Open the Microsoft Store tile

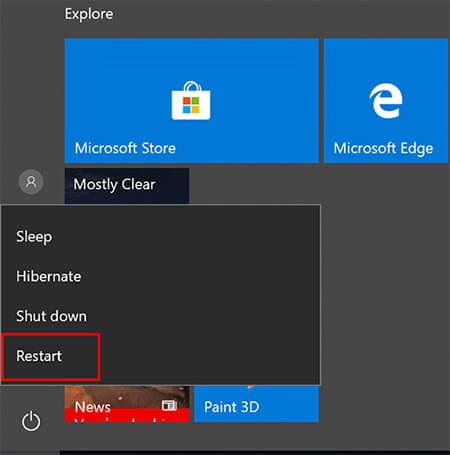tap(191, 101)
